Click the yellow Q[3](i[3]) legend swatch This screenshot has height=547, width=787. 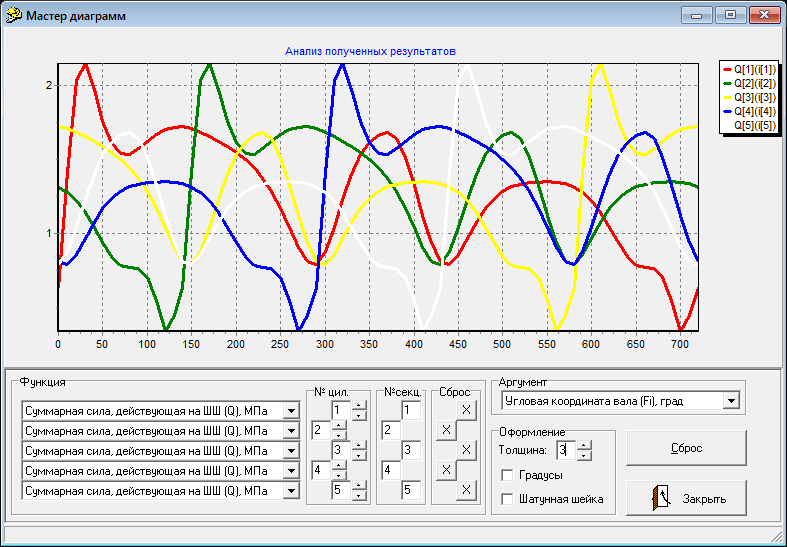click(x=727, y=97)
